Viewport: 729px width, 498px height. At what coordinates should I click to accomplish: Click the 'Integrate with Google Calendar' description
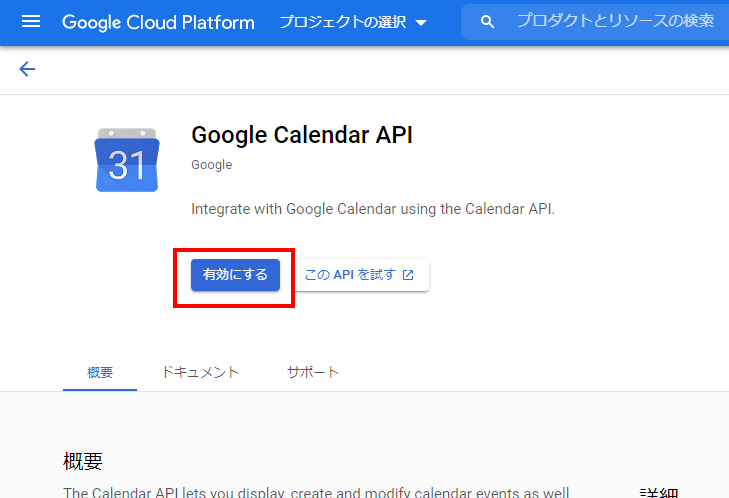(x=372, y=209)
